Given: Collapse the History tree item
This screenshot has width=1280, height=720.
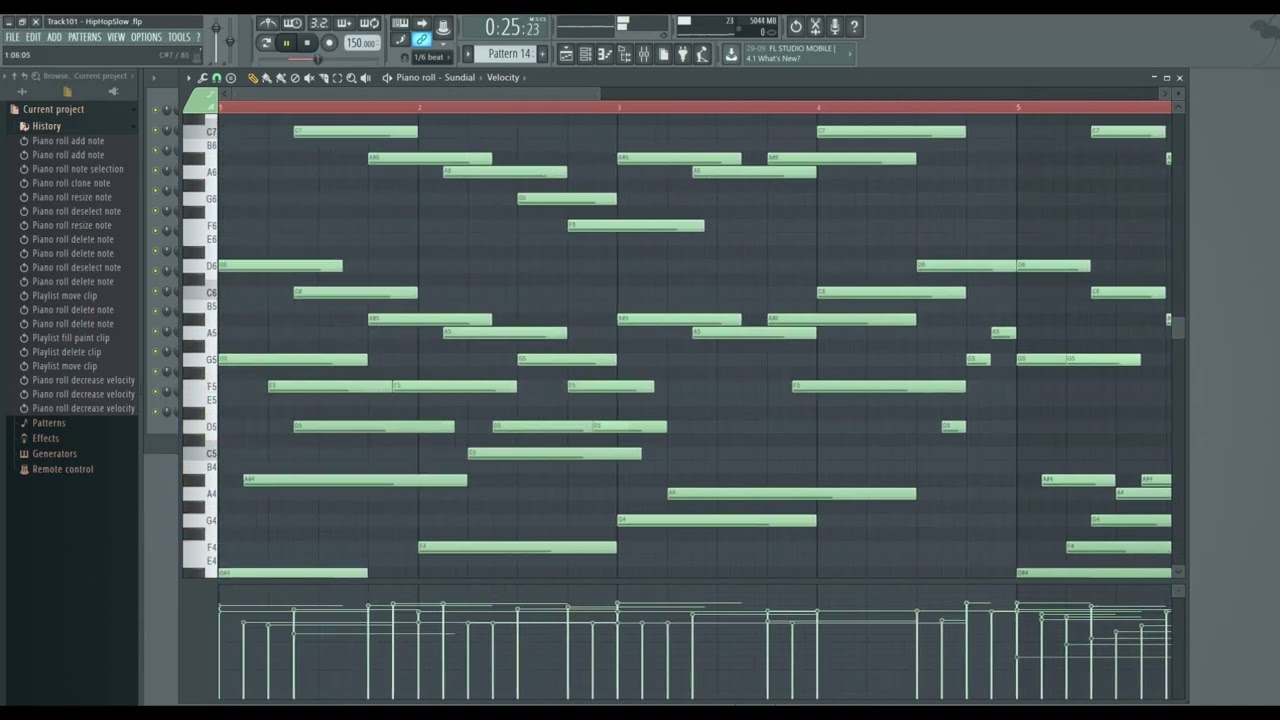Looking at the screenshot, I should (46, 126).
